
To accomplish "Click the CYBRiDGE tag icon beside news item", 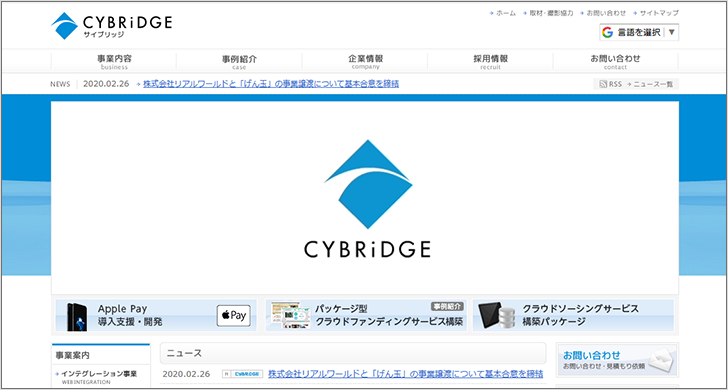I will pos(242,374).
